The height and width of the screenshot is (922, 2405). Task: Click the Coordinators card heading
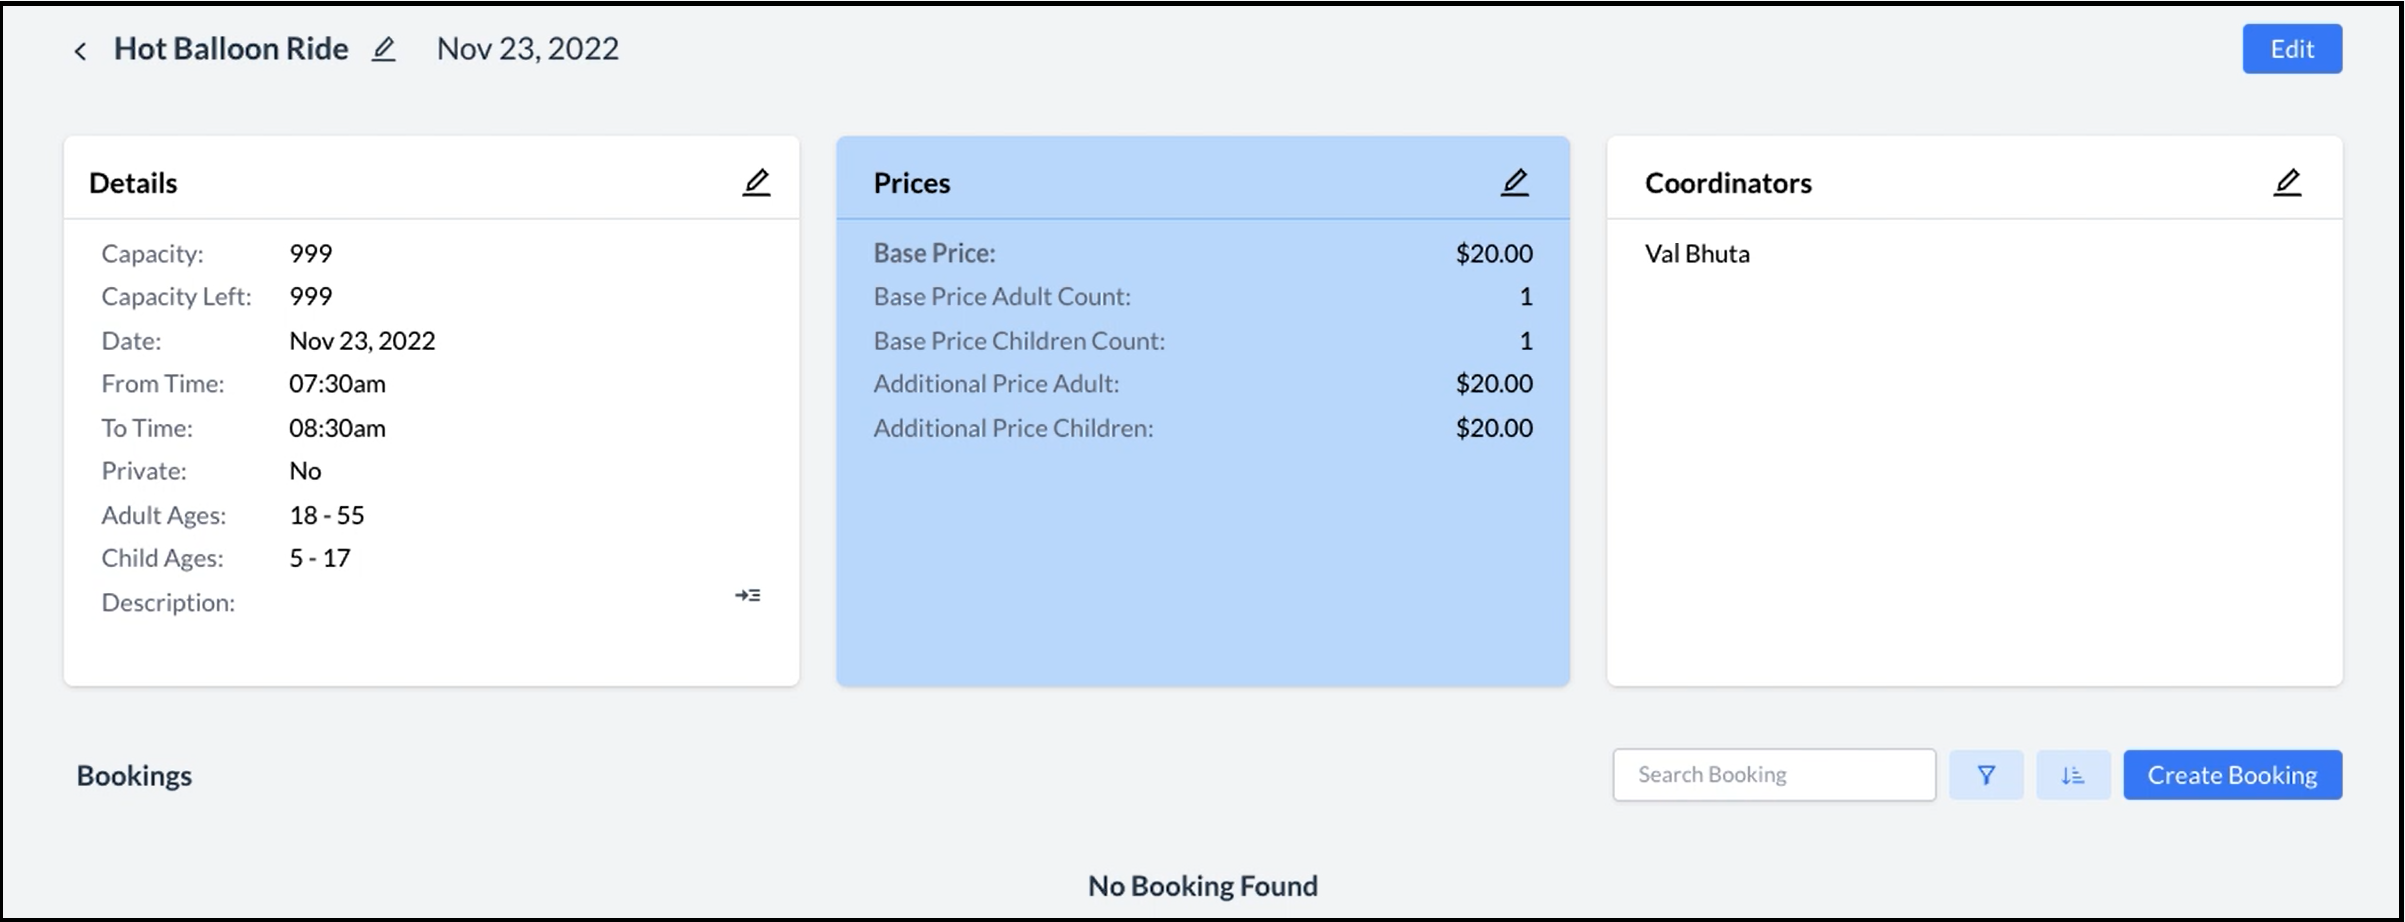1728,182
